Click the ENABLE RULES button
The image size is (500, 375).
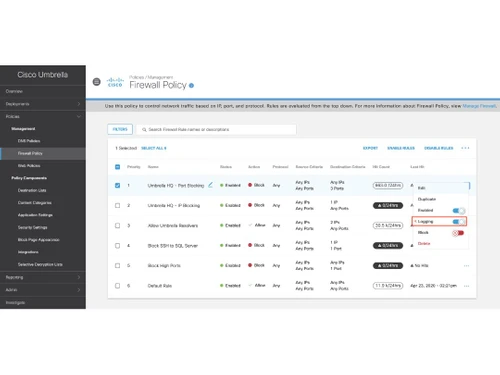[x=401, y=148]
